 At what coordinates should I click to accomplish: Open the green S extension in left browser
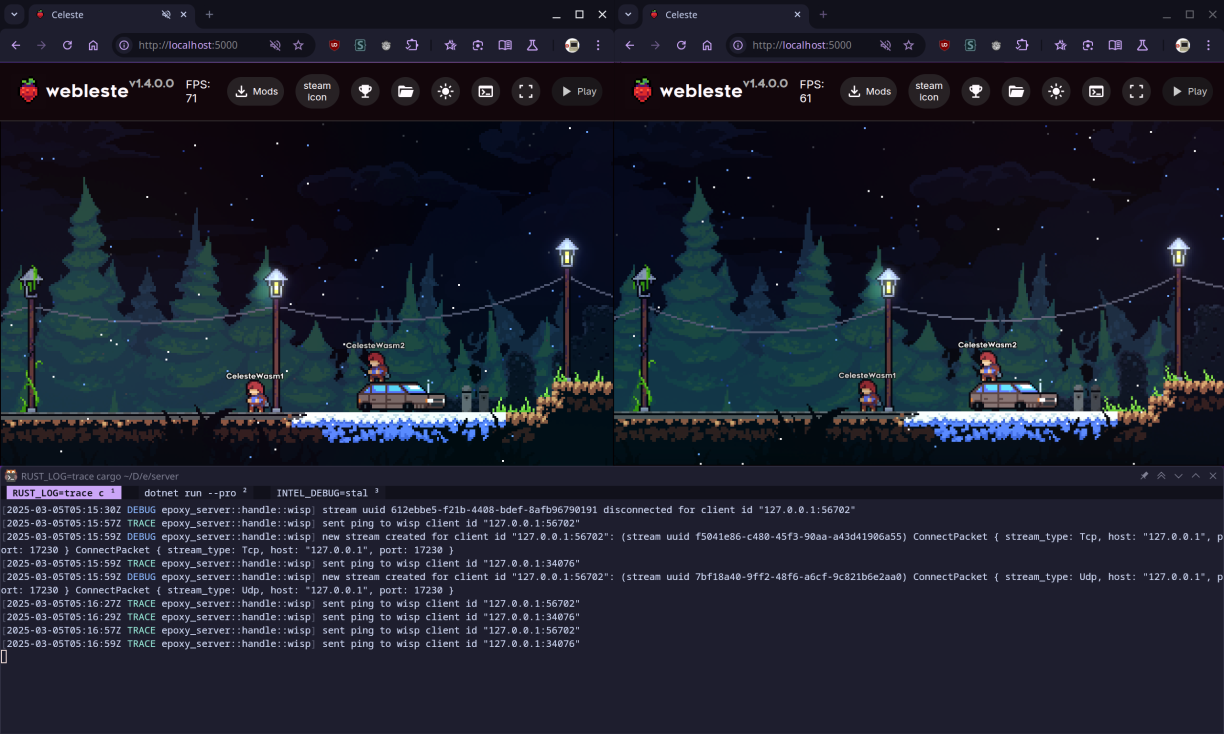pyautogui.click(x=360, y=45)
